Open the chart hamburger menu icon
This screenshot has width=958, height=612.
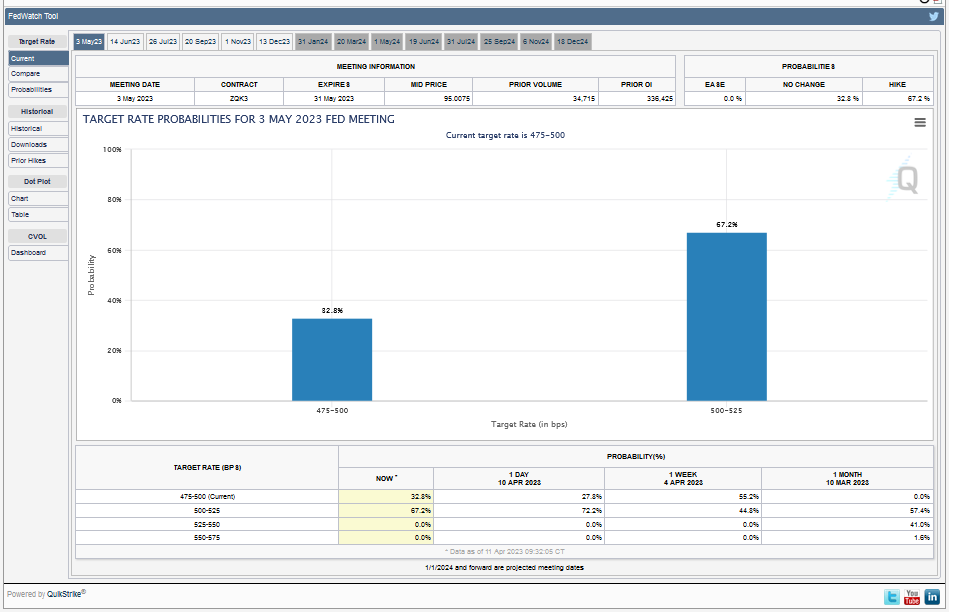920,122
